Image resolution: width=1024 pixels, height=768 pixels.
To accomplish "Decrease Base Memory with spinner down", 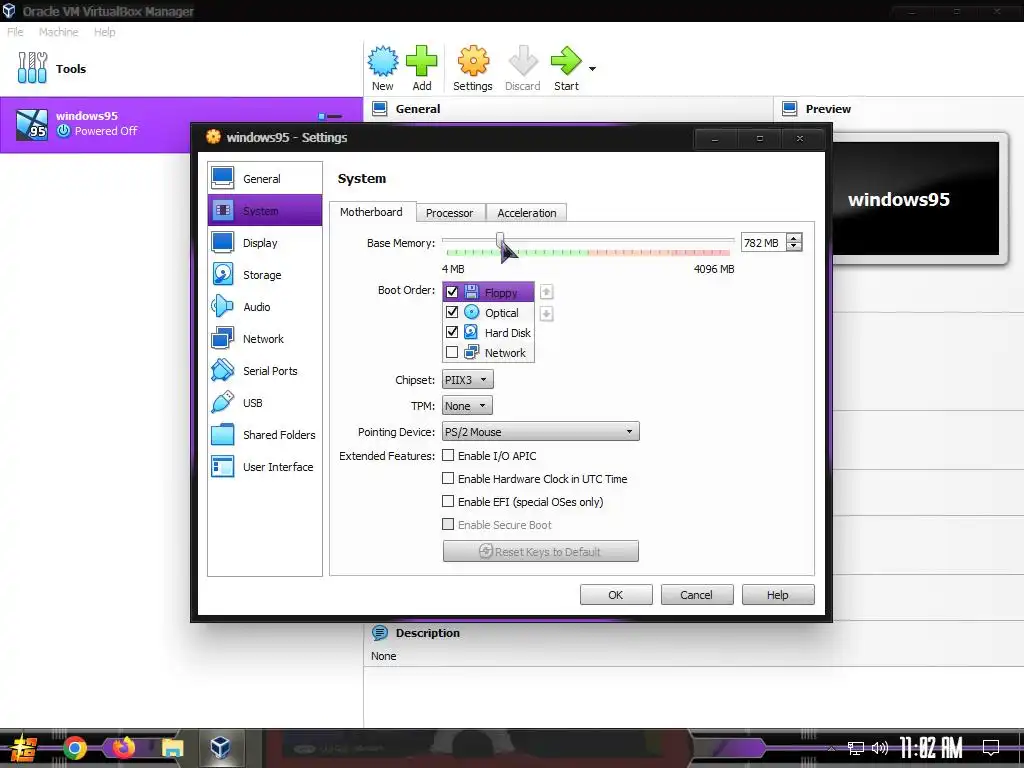I will pos(794,247).
